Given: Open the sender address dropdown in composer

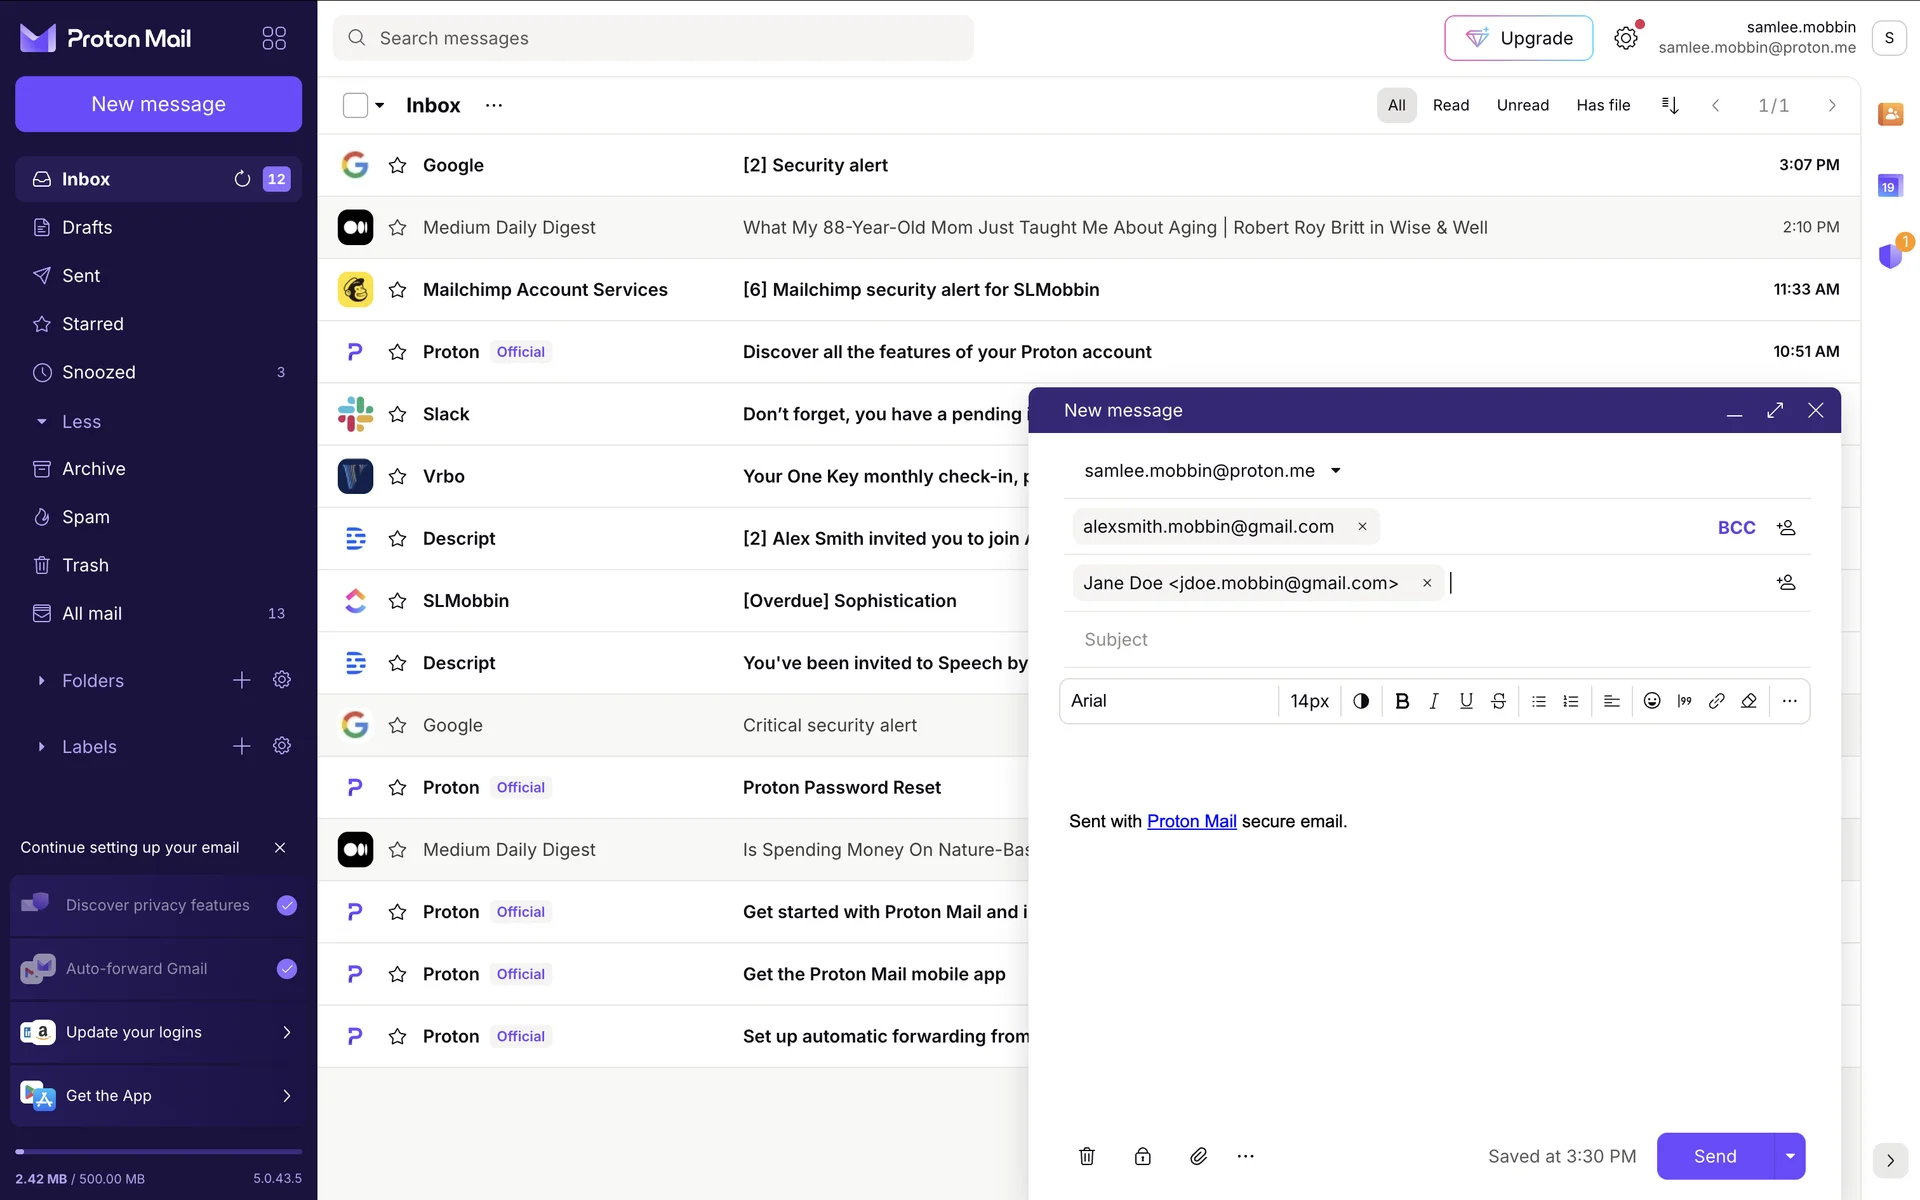Looking at the screenshot, I should click(1335, 471).
